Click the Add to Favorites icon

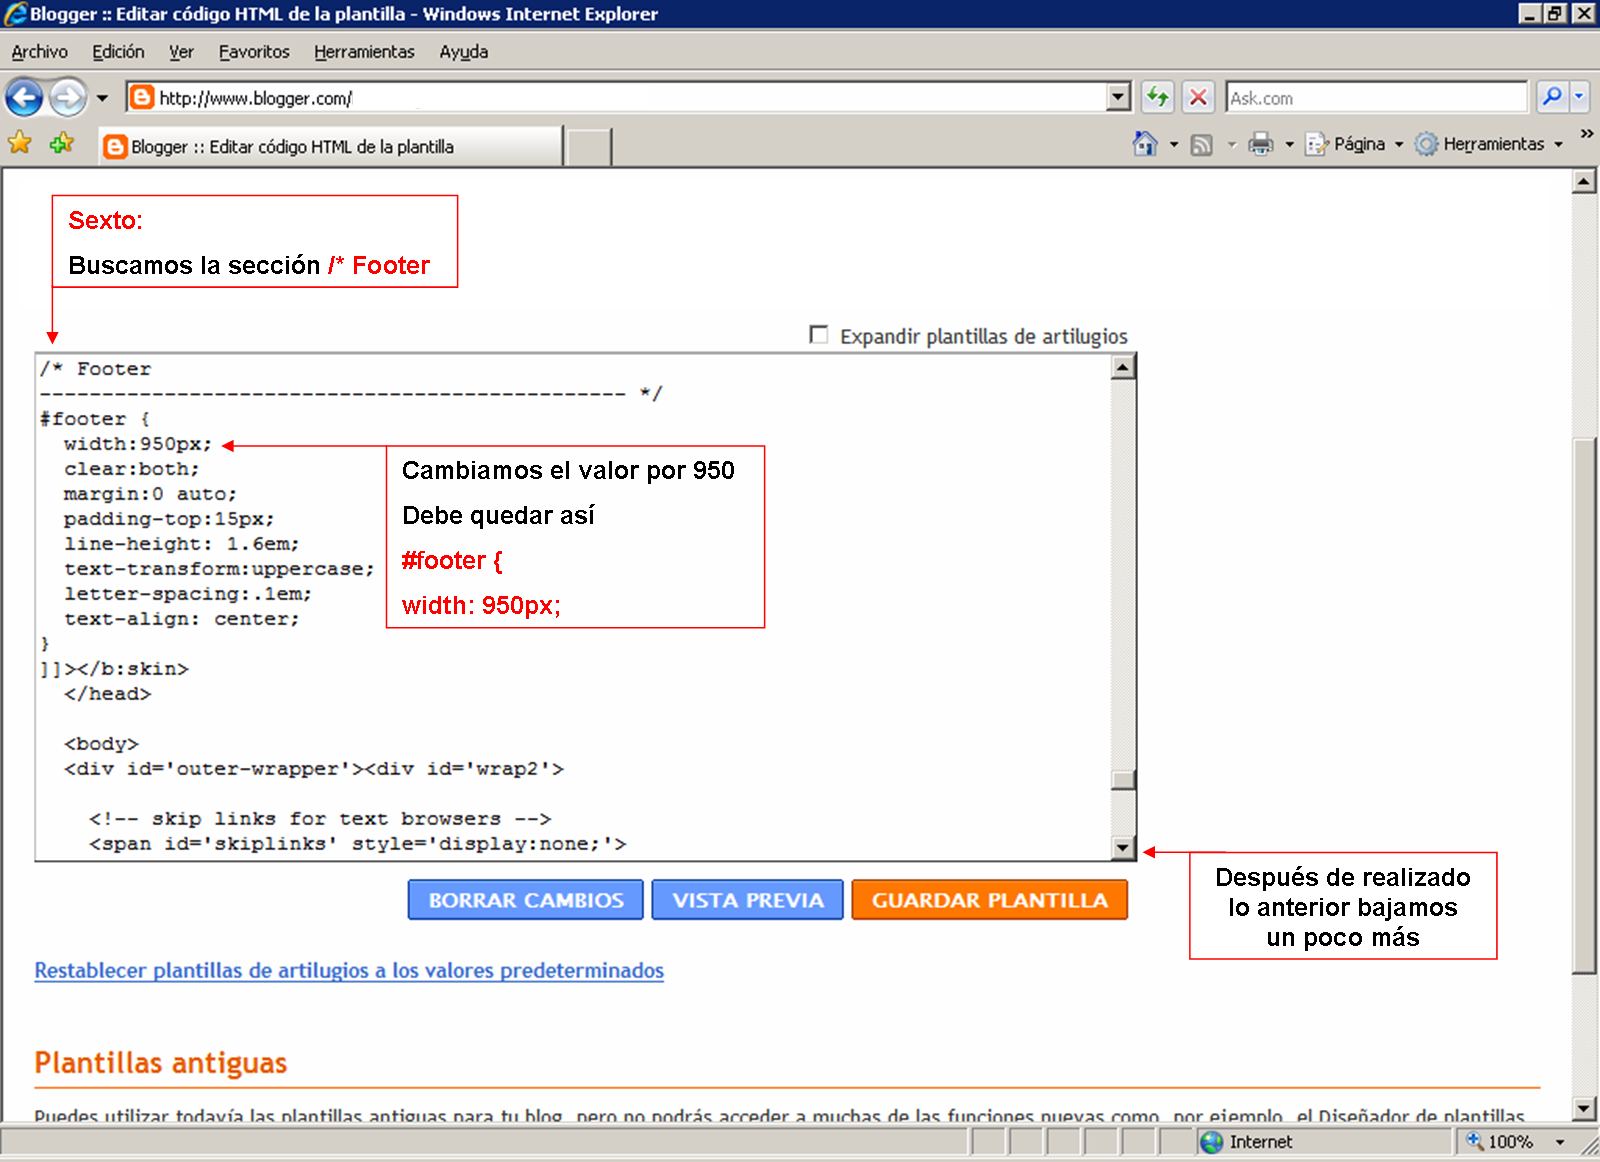tap(62, 143)
